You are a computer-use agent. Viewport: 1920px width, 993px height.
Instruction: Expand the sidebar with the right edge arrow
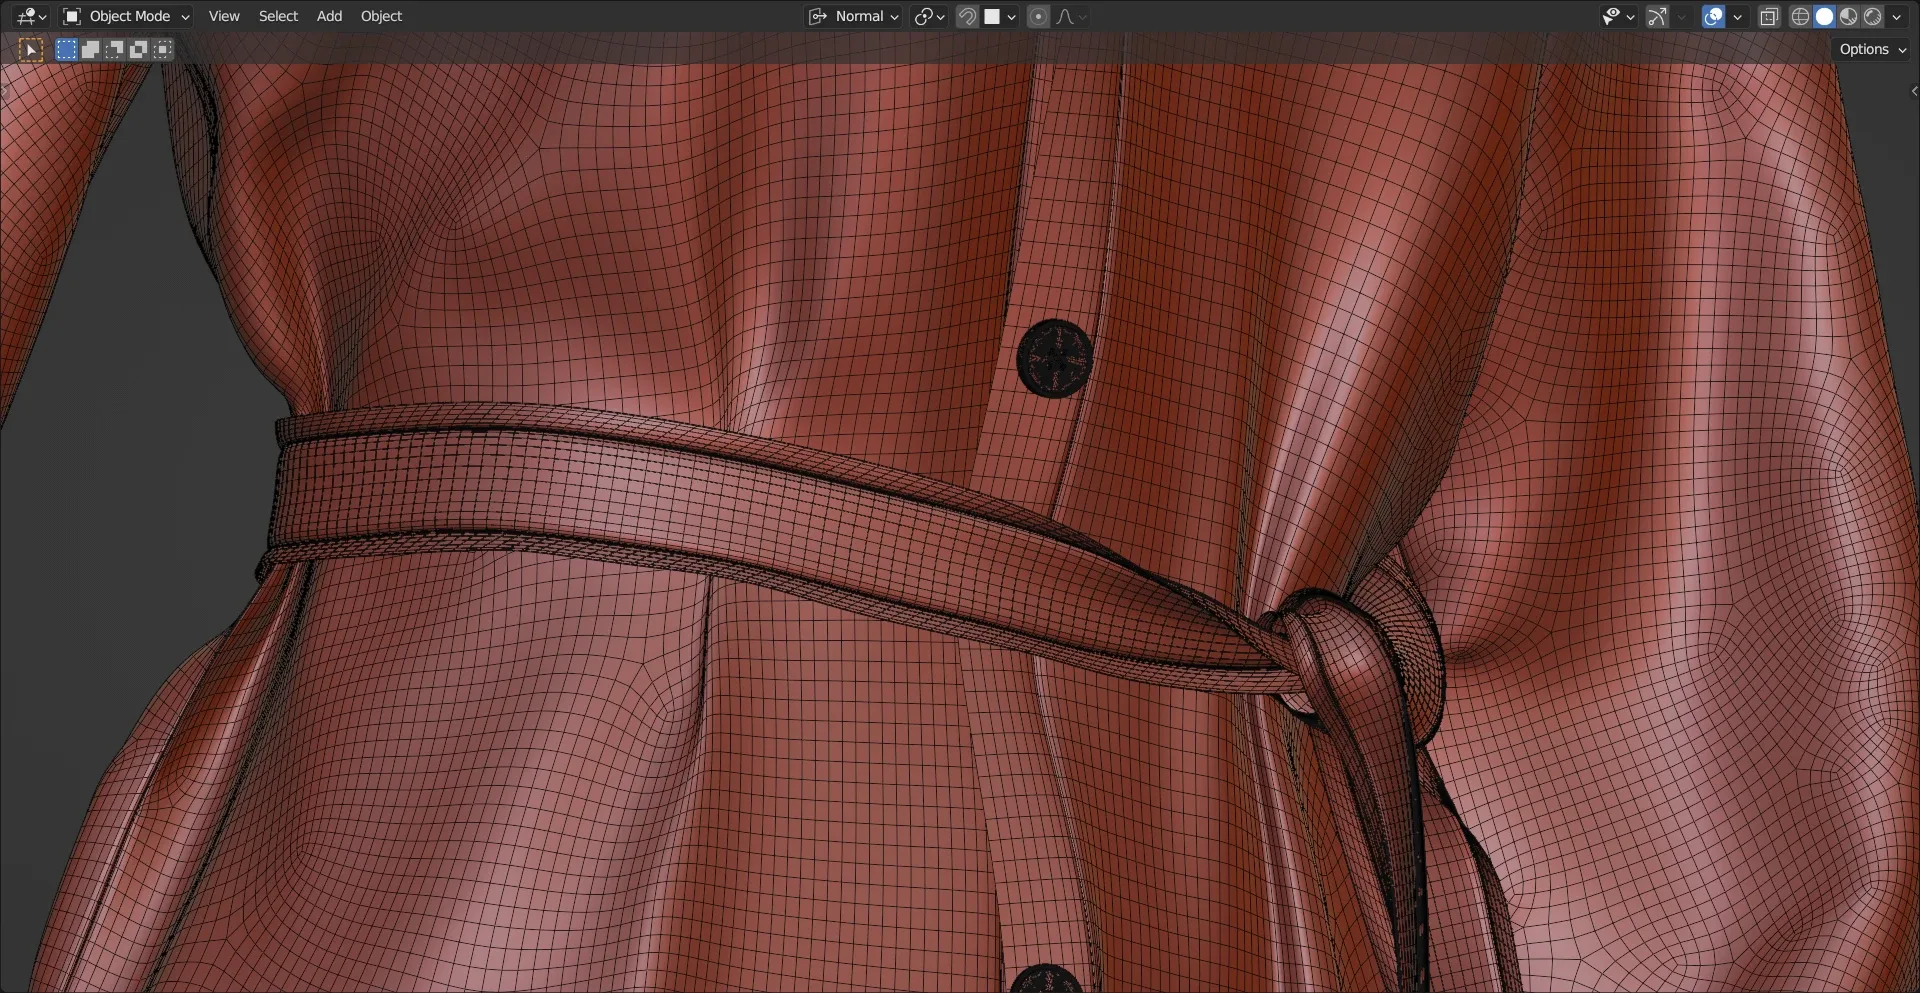(1913, 91)
